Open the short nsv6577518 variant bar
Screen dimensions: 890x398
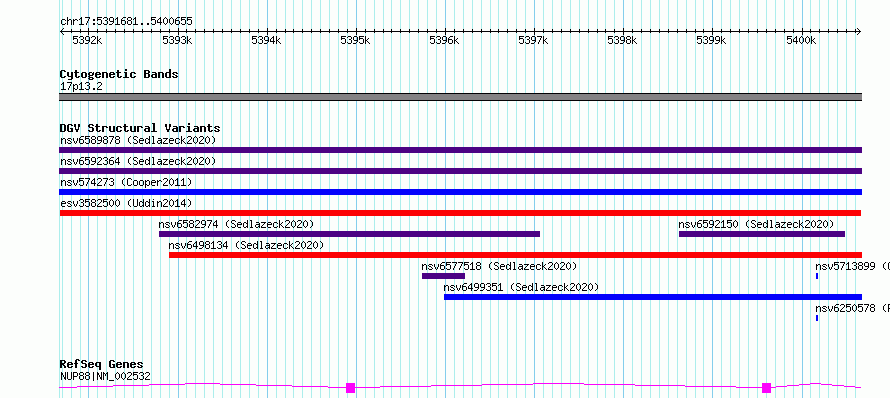click(443, 276)
